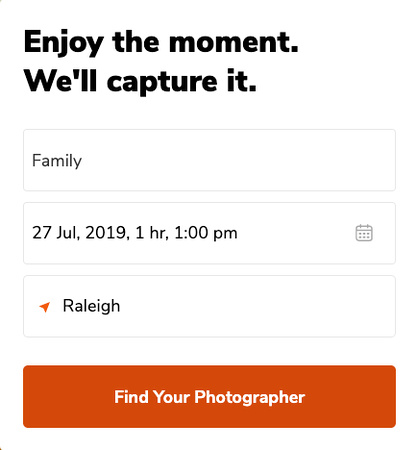This screenshot has width=417, height=450.
Task: Open the calendar icon in date field
Action: click(x=364, y=233)
